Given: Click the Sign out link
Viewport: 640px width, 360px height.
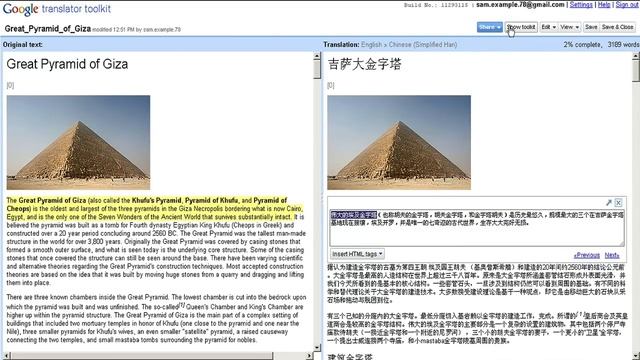Looking at the screenshot, I should (x=627, y=5).
